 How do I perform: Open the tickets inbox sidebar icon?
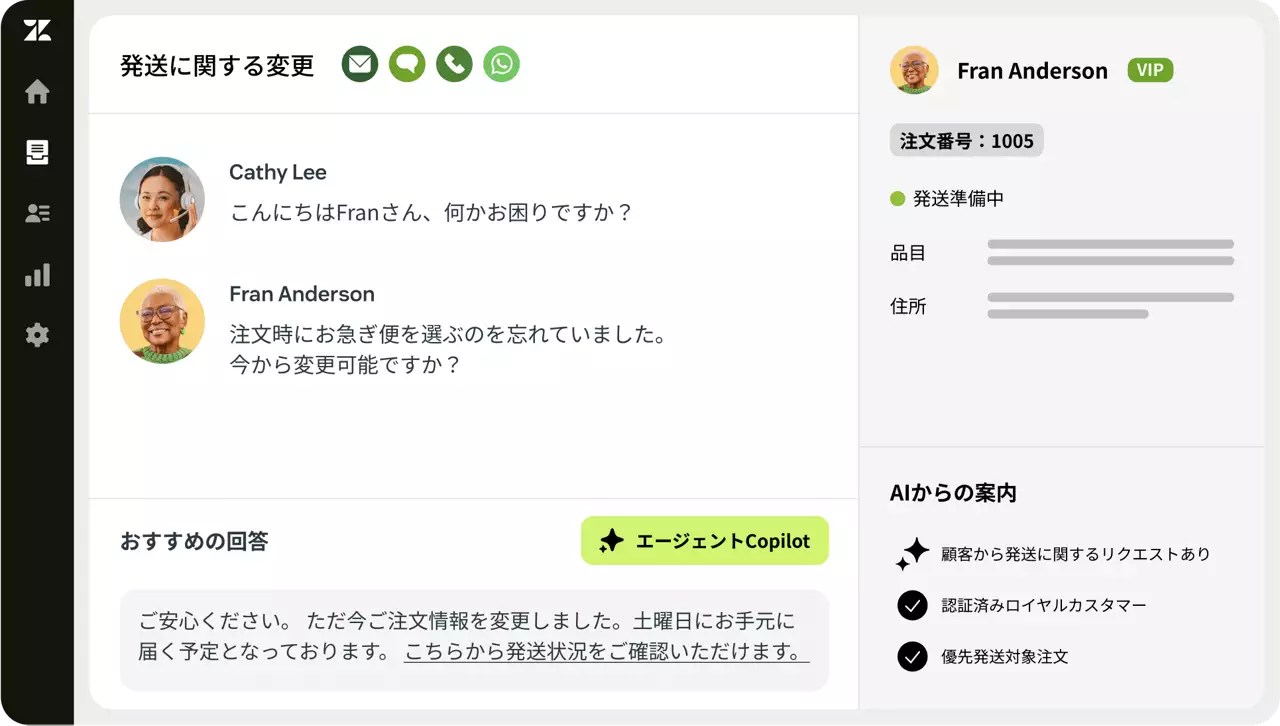pos(37,153)
